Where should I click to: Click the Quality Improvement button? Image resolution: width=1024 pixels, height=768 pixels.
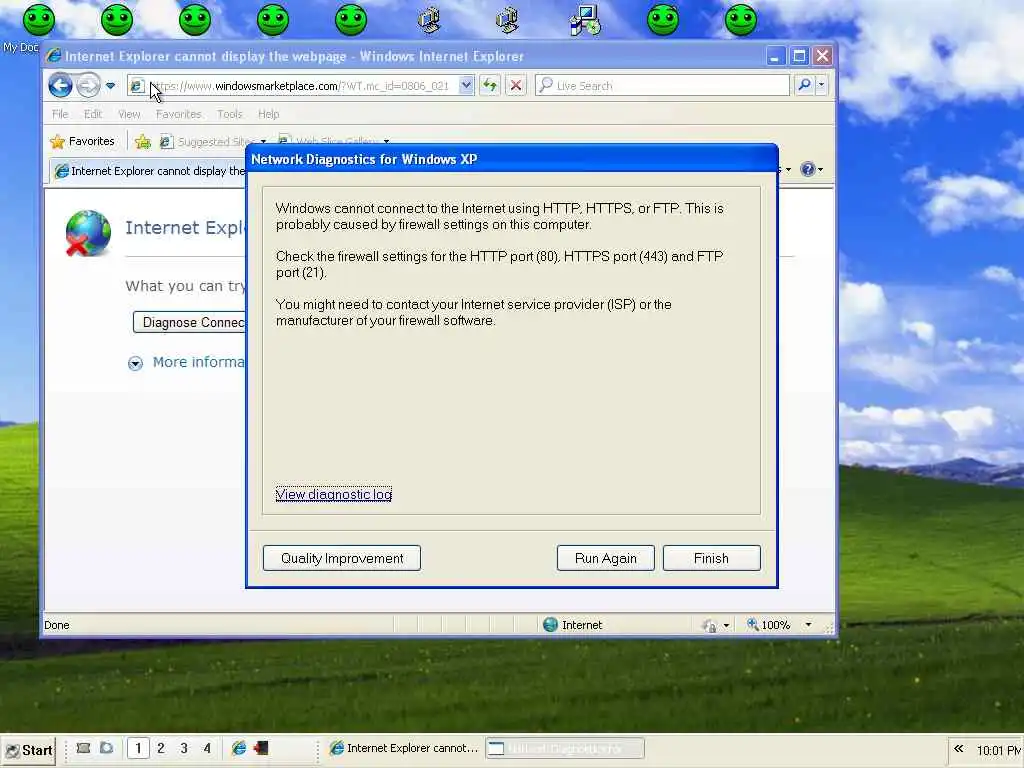[342, 558]
